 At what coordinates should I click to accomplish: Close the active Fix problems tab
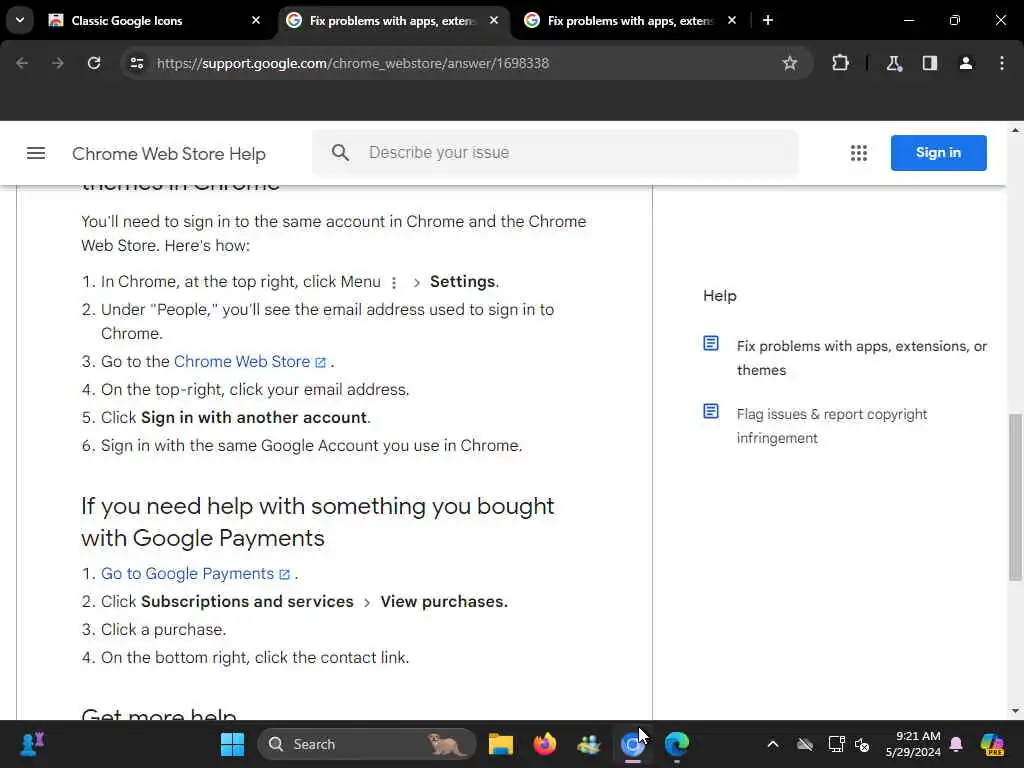pyautogui.click(x=494, y=20)
